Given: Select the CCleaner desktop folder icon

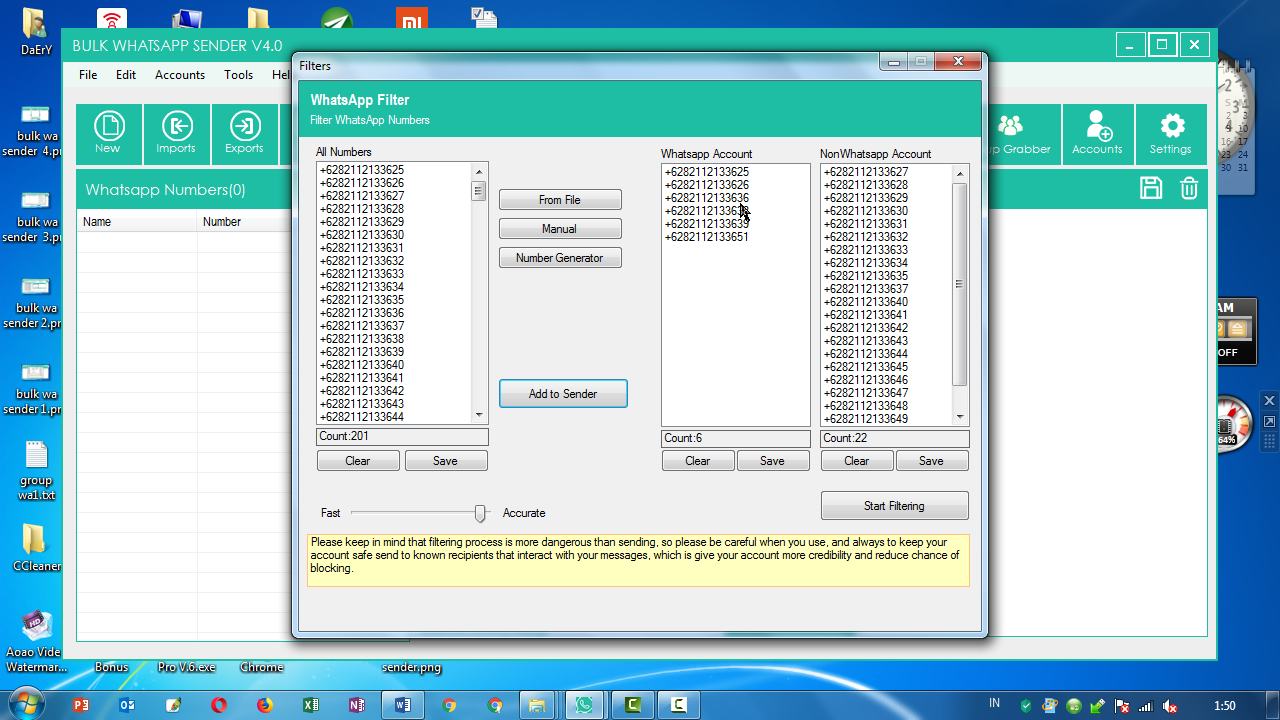Looking at the screenshot, I should pyautogui.click(x=36, y=548).
